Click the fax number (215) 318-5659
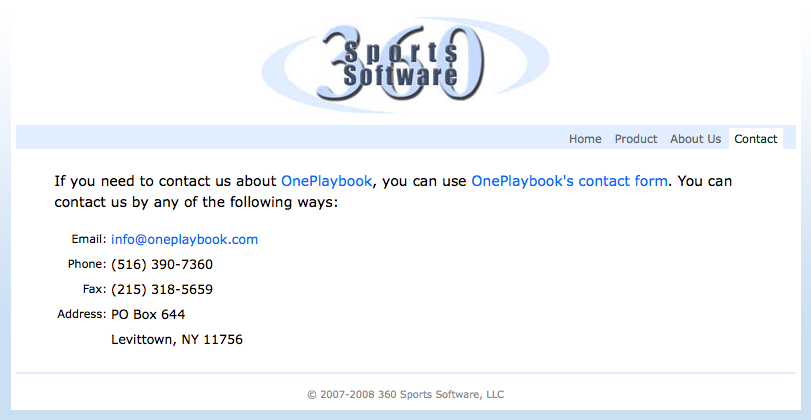811x420 pixels. pos(162,289)
